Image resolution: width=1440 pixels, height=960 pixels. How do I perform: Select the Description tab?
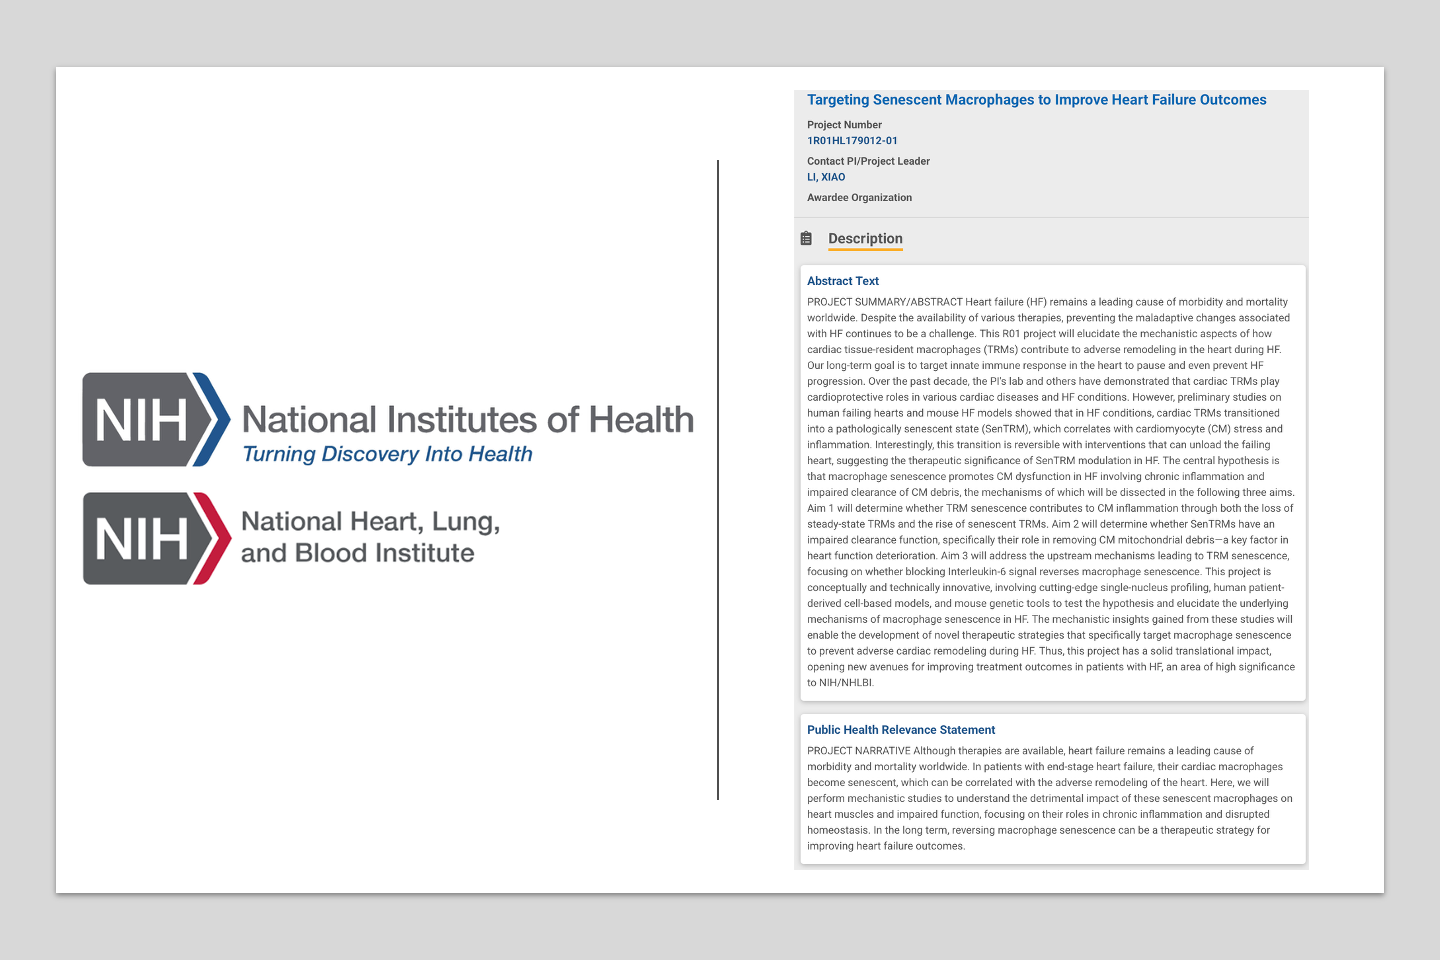pos(865,238)
